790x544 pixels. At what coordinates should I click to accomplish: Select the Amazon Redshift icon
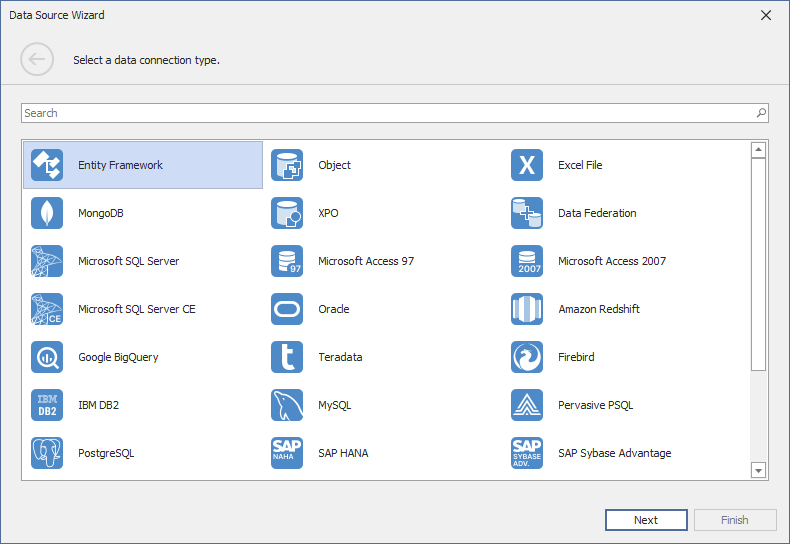click(x=526, y=309)
